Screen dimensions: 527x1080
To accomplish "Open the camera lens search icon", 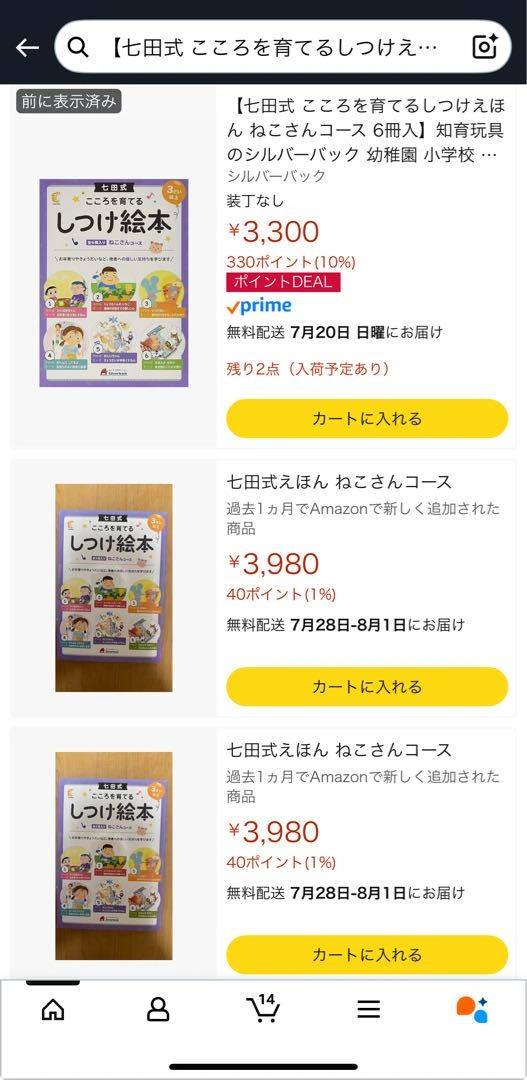I will point(485,47).
